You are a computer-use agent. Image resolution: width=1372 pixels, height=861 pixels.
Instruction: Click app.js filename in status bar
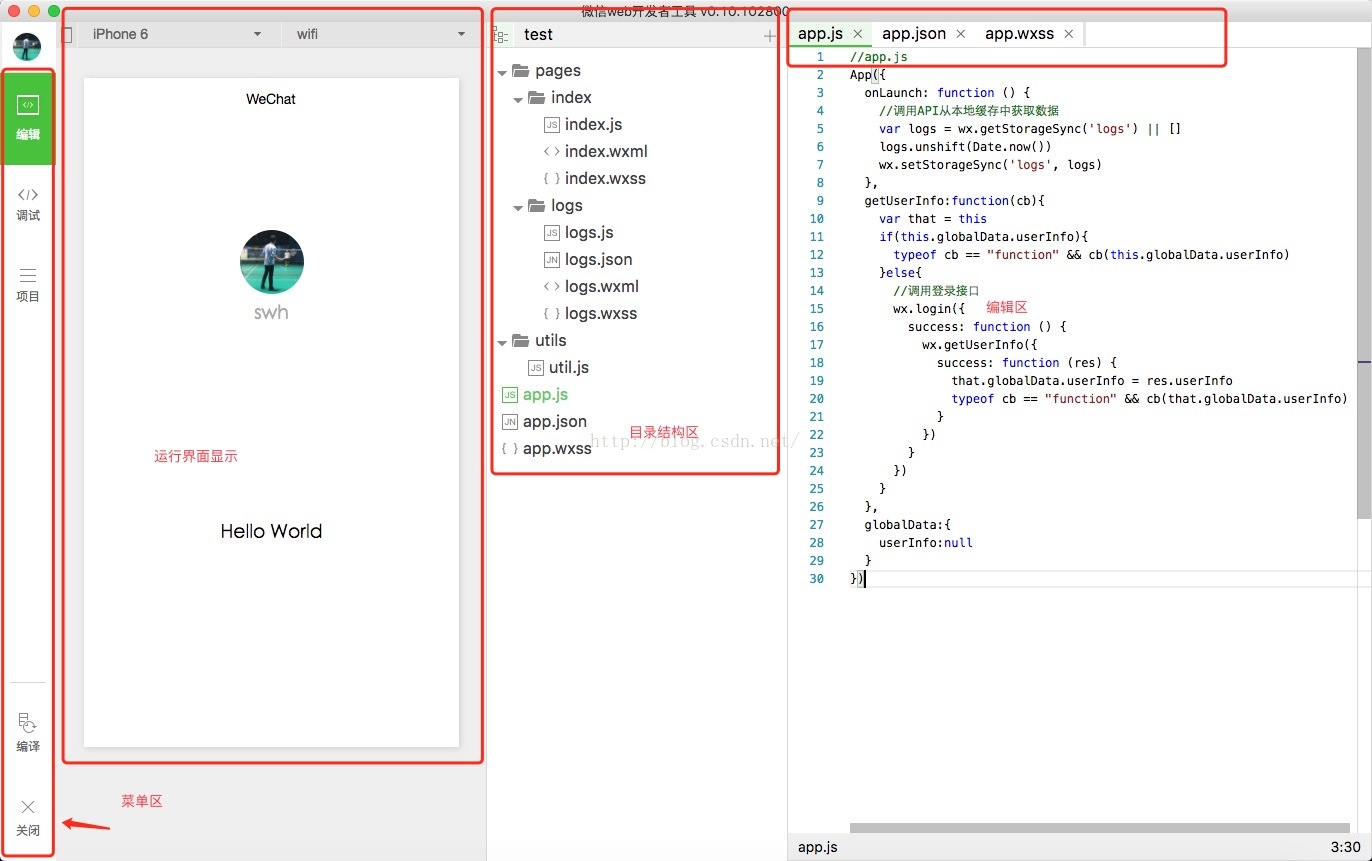point(817,847)
